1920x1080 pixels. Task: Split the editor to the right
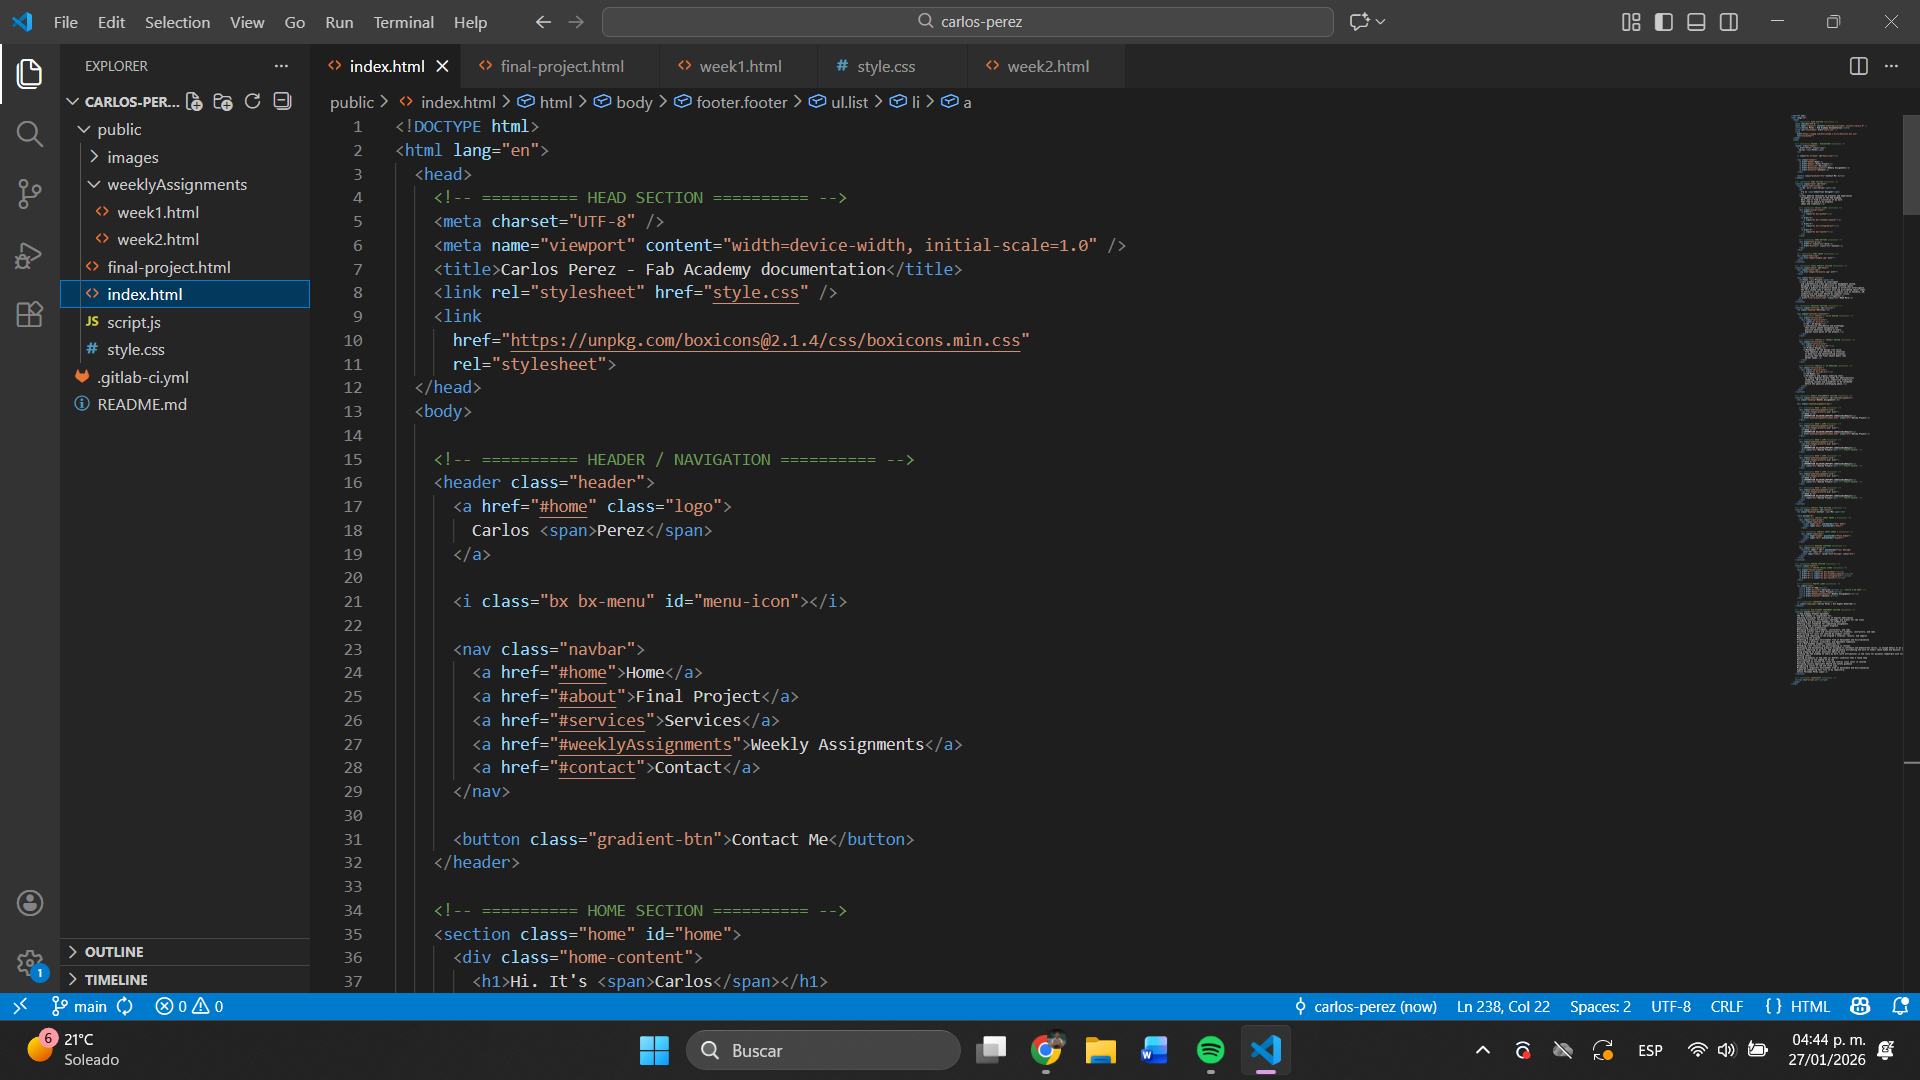(x=1858, y=66)
